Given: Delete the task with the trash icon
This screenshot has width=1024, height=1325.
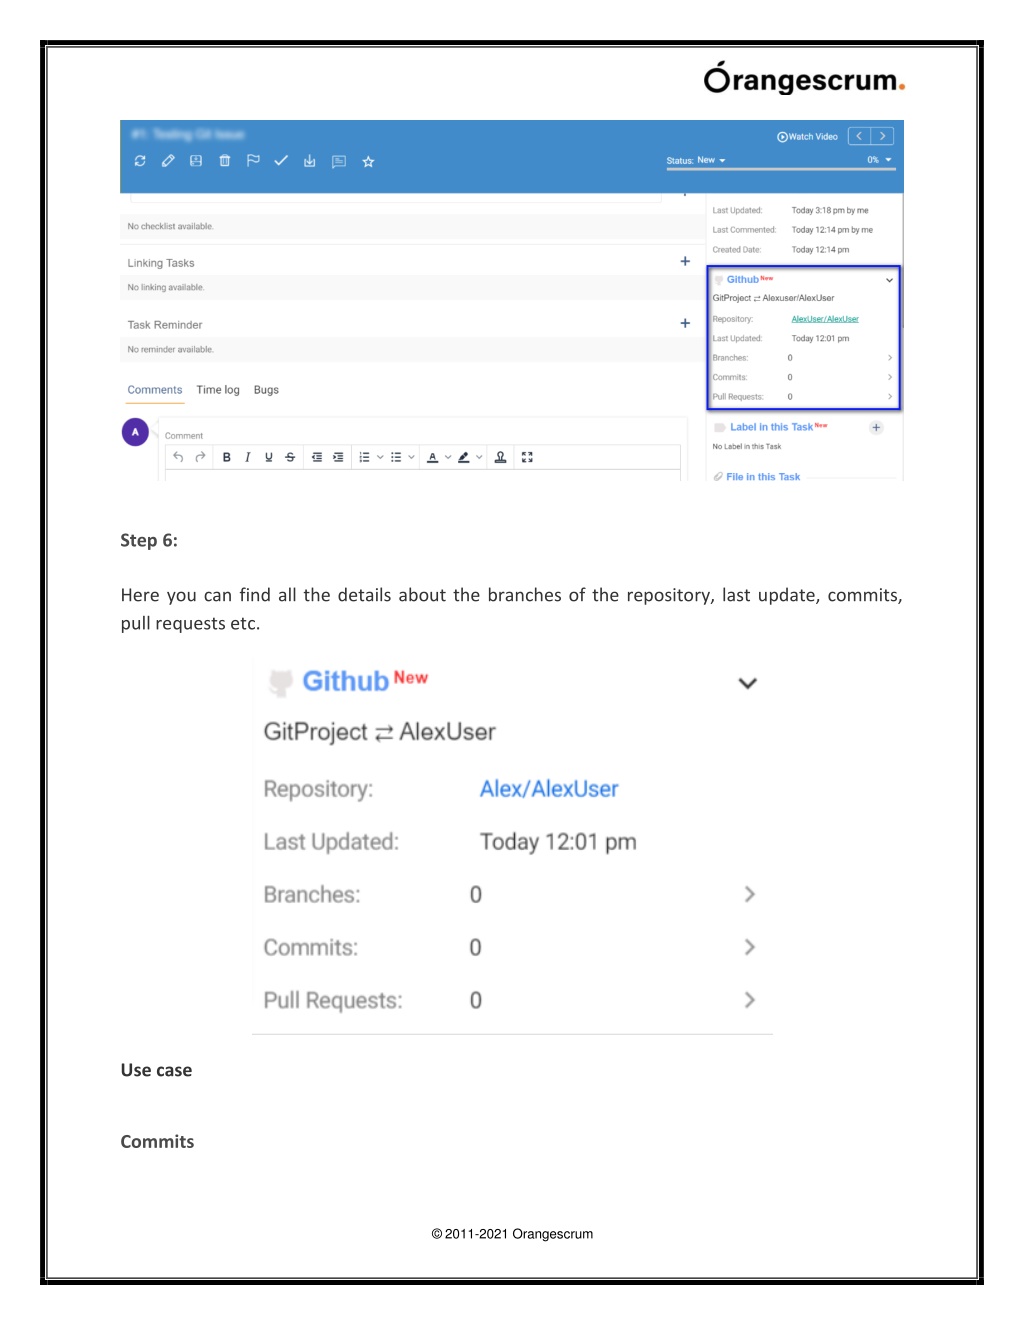Looking at the screenshot, I should (225, 161).
